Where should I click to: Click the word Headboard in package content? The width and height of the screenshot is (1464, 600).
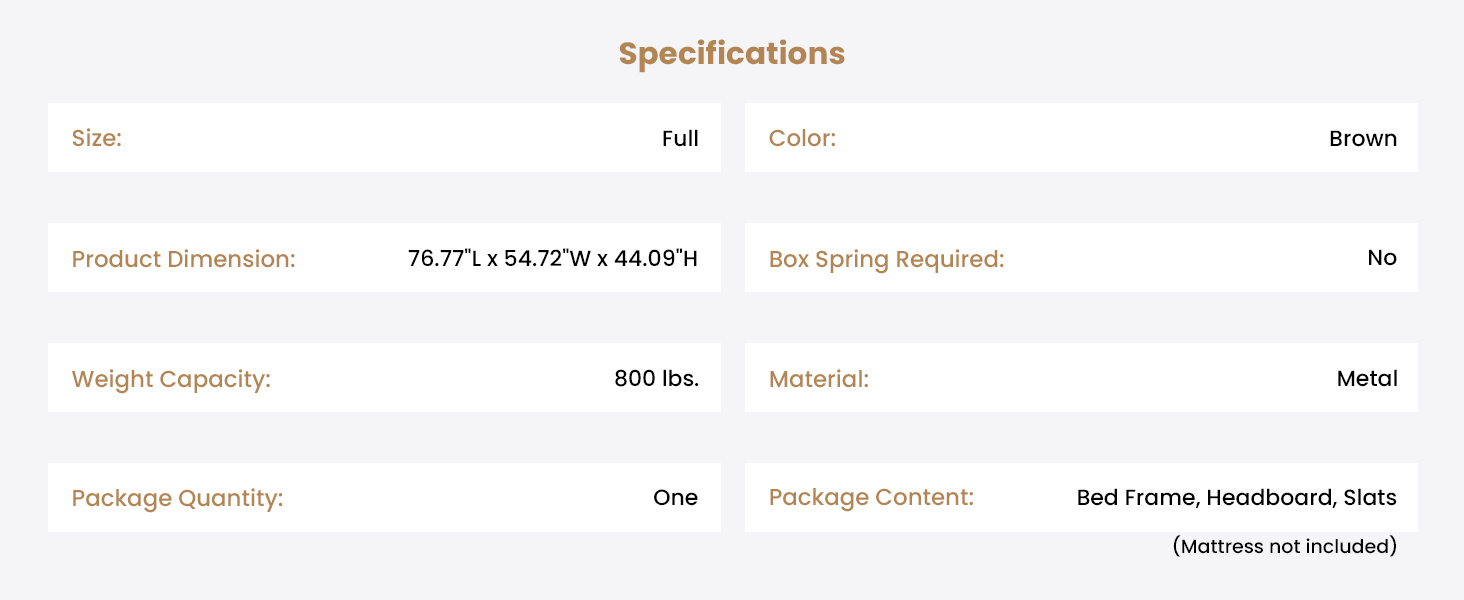(x=1270, y=497)
